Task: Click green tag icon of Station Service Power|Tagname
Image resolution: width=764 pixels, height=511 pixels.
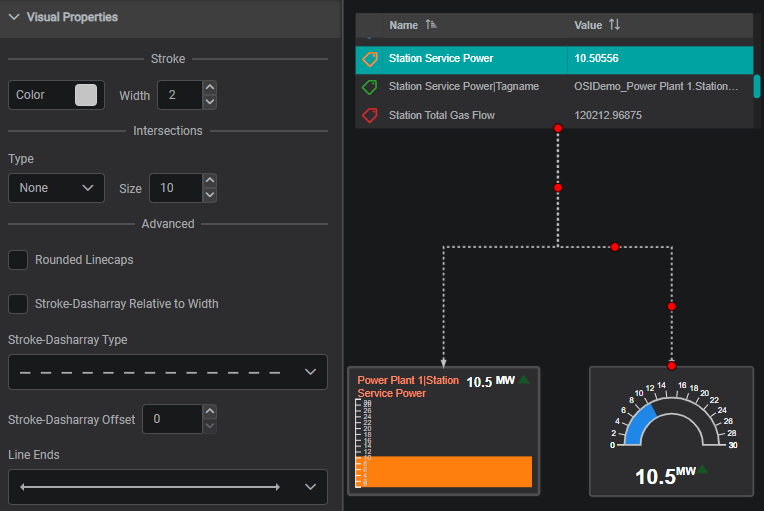Action: (370, 87)
